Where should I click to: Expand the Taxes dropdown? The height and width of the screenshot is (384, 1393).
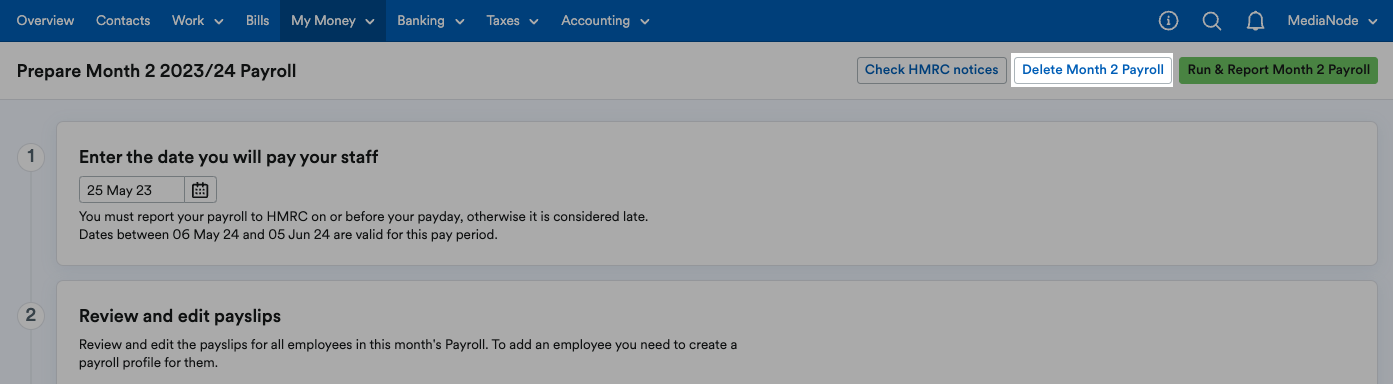click(513, 21)
